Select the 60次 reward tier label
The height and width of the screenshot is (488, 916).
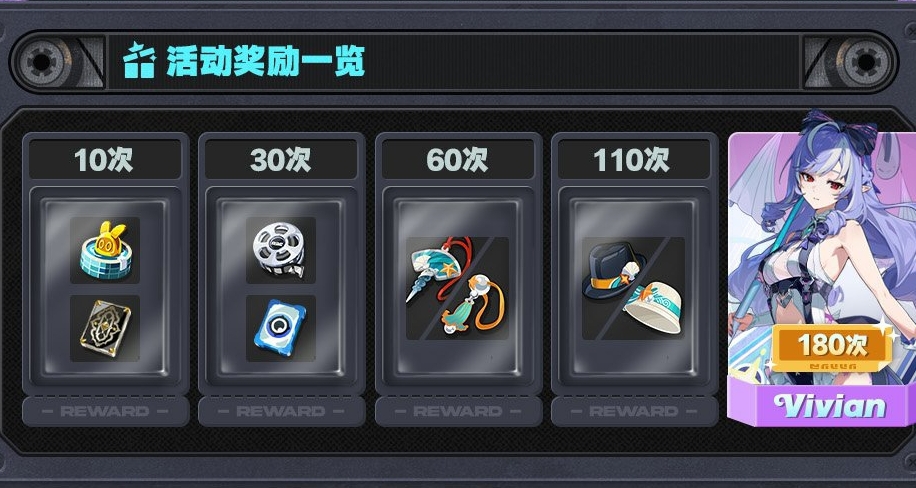pos(458,159)
